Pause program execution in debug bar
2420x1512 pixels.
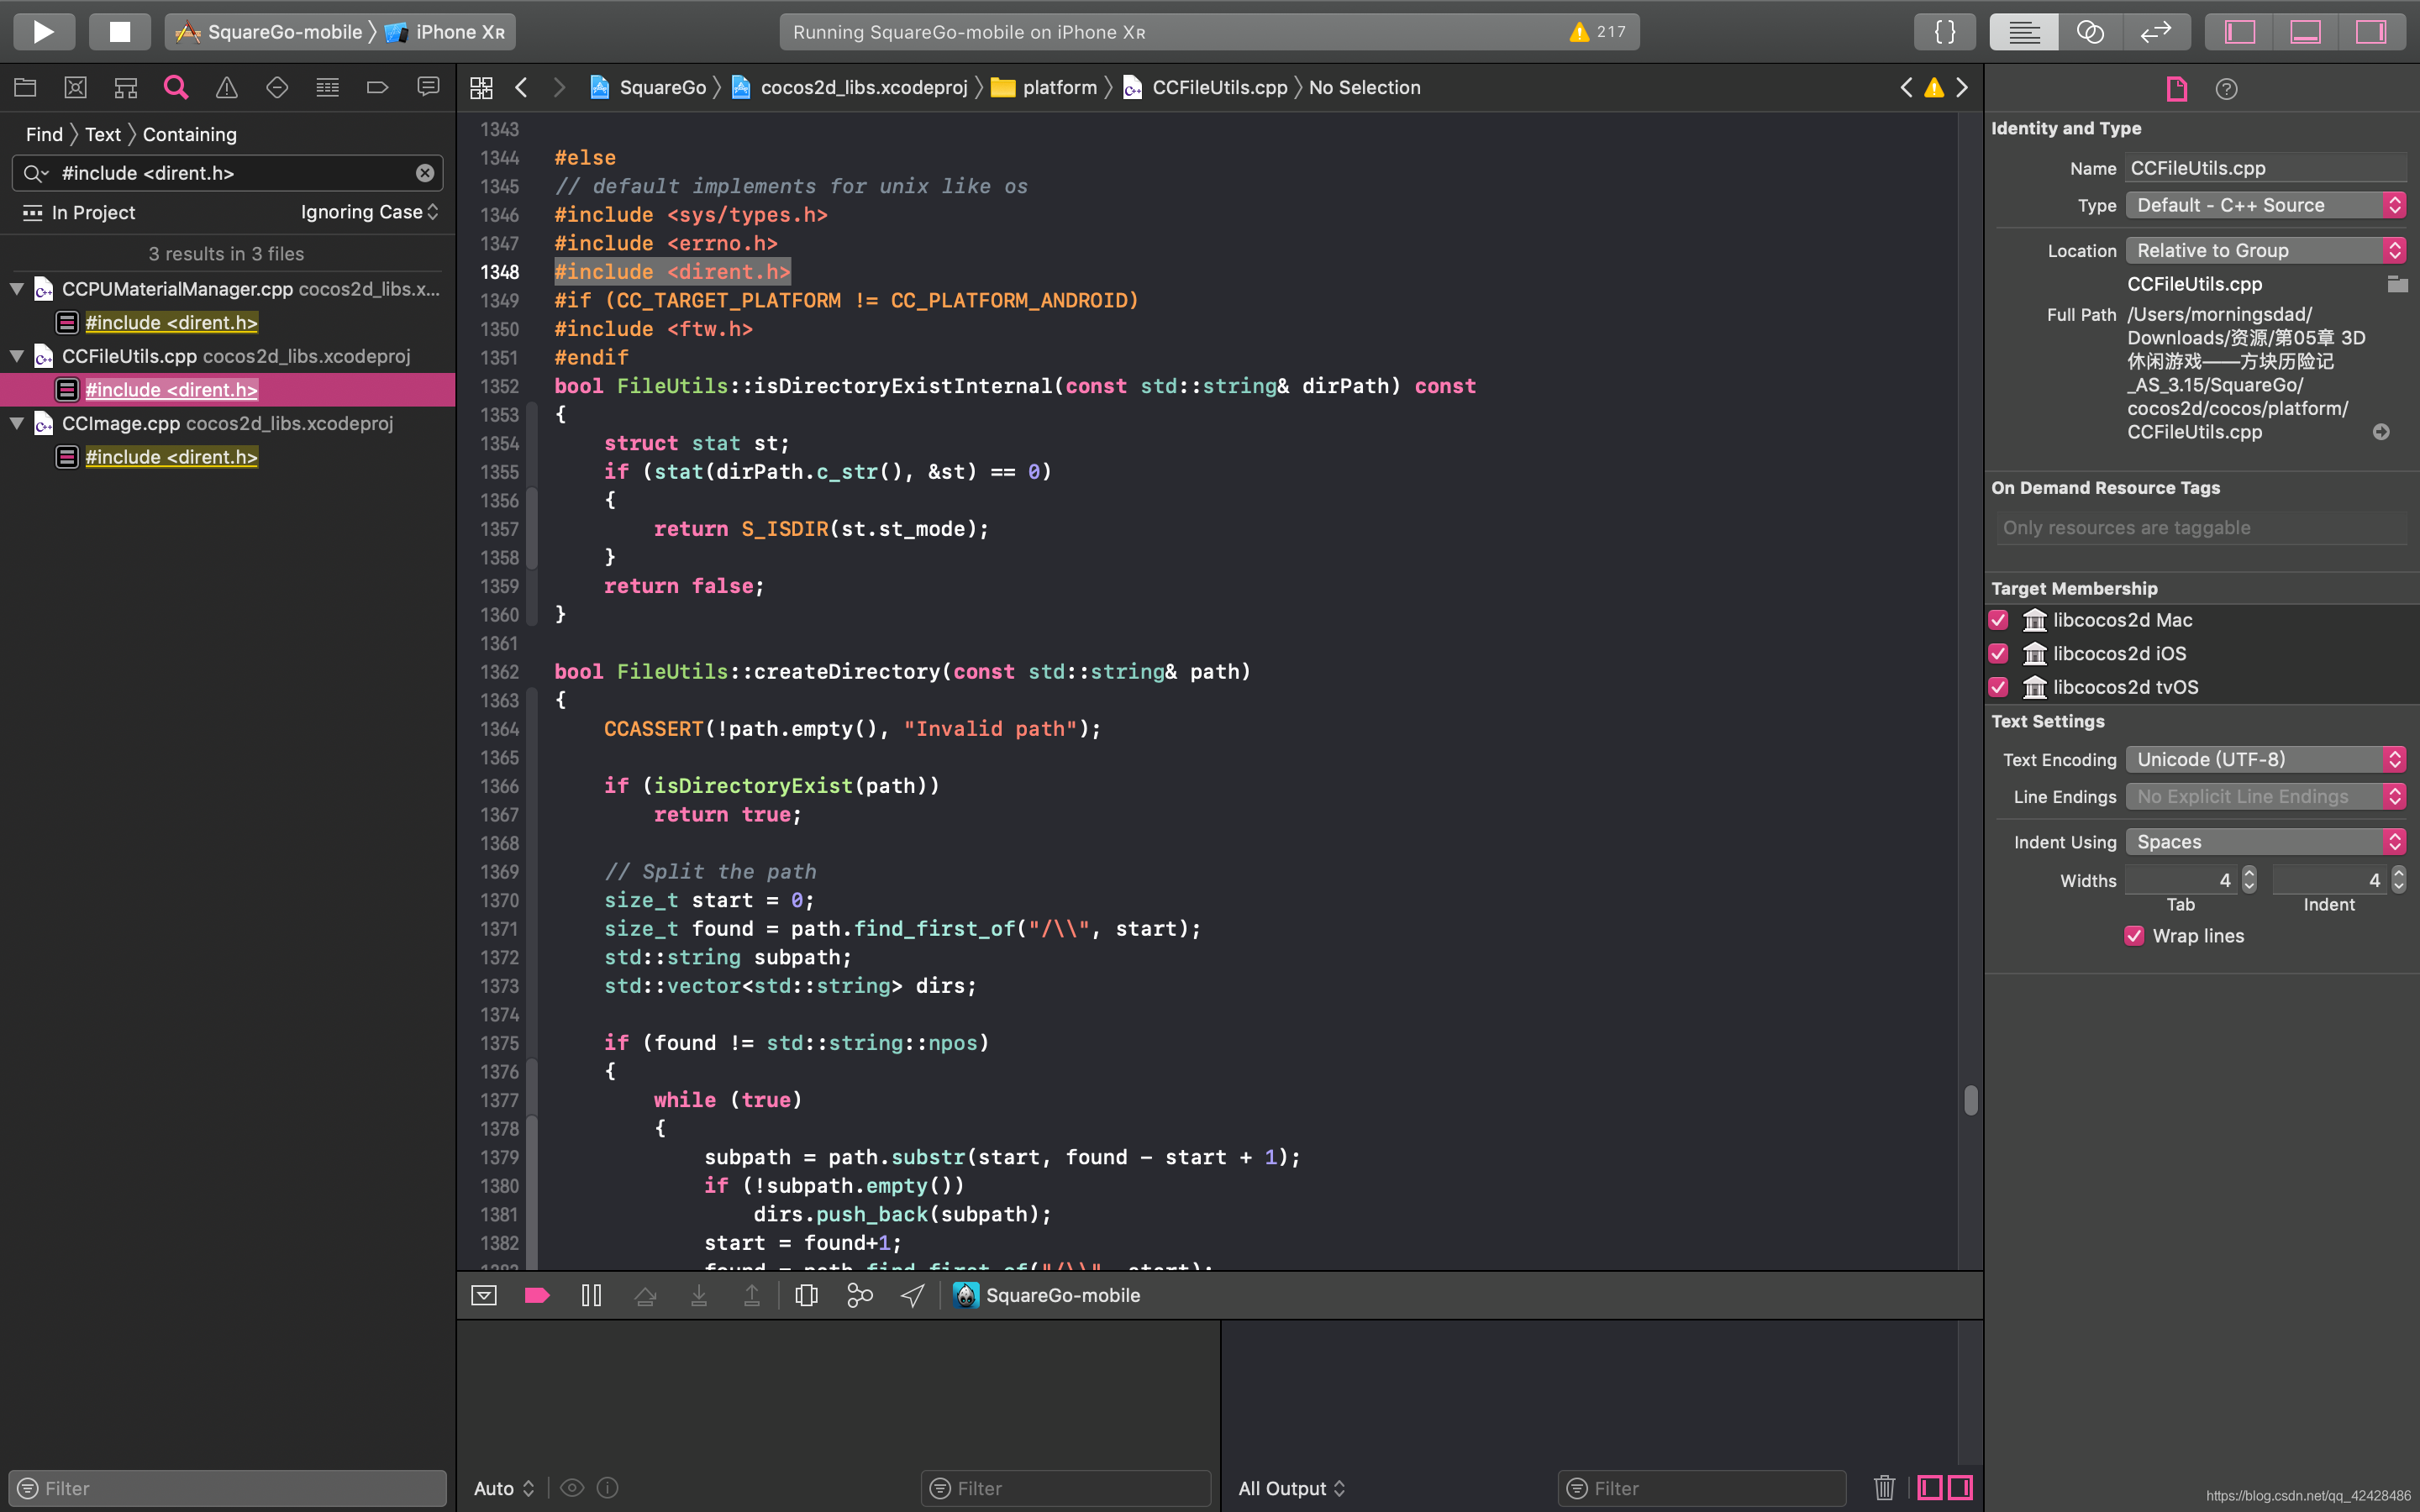591,1295
